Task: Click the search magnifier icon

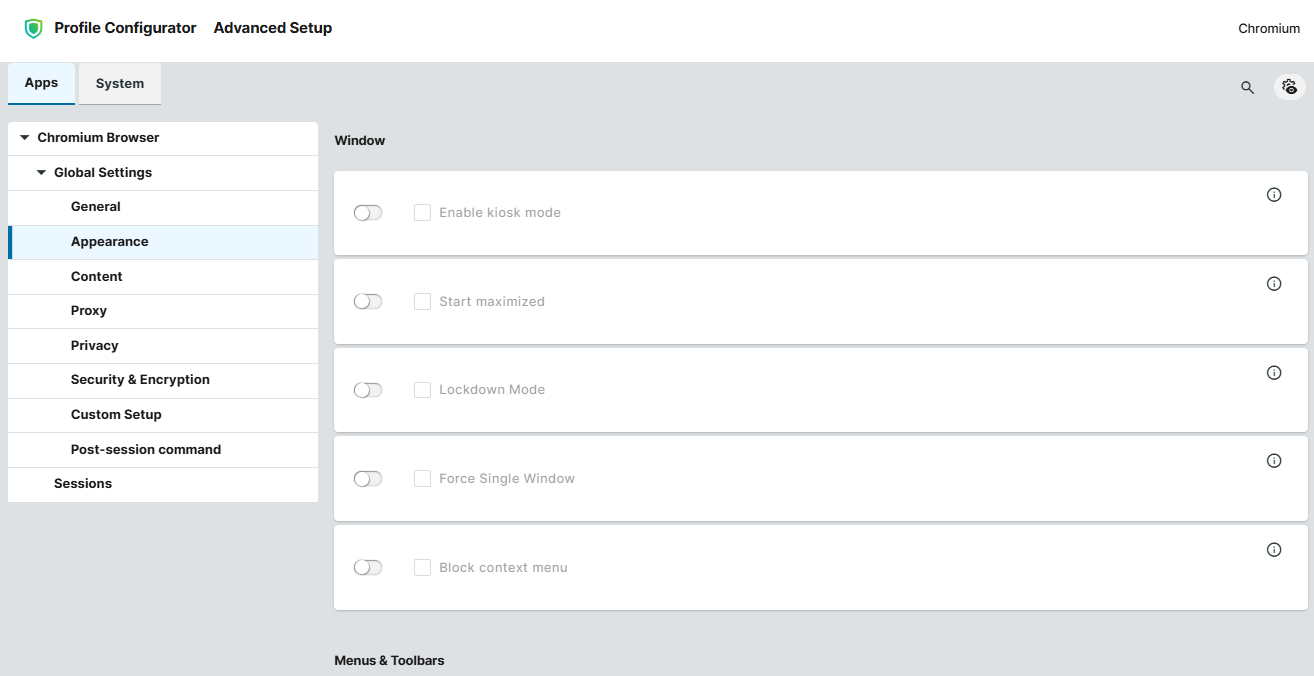Action: click(1247, 87)
